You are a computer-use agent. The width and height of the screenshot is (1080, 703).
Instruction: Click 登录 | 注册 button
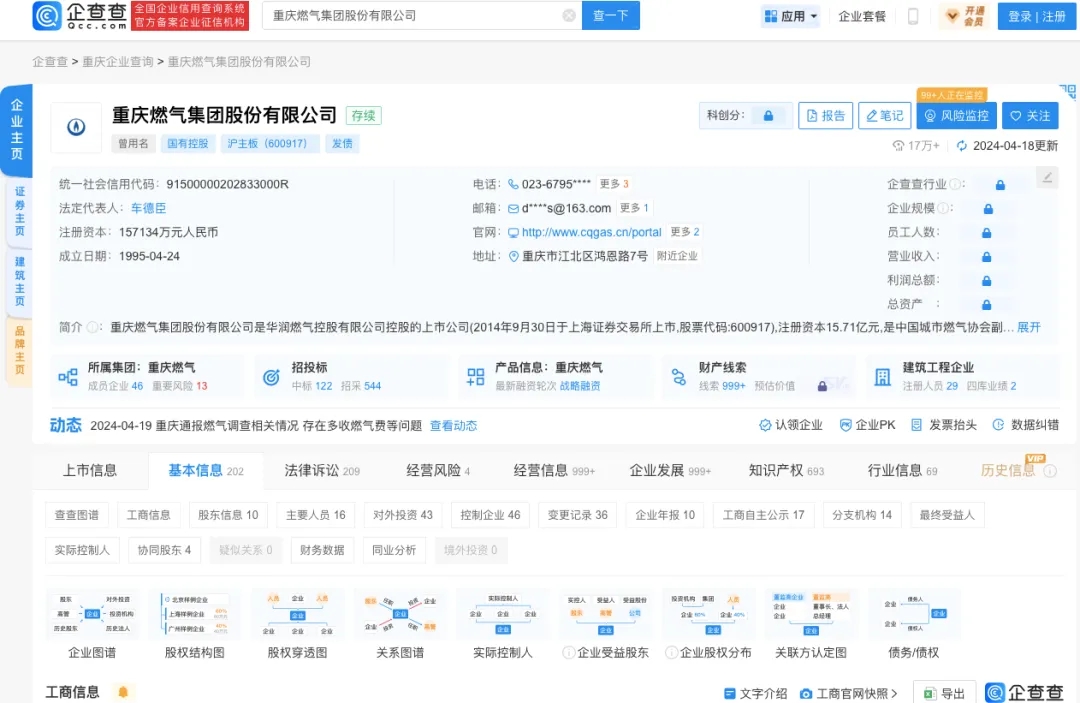(1037, 16)
